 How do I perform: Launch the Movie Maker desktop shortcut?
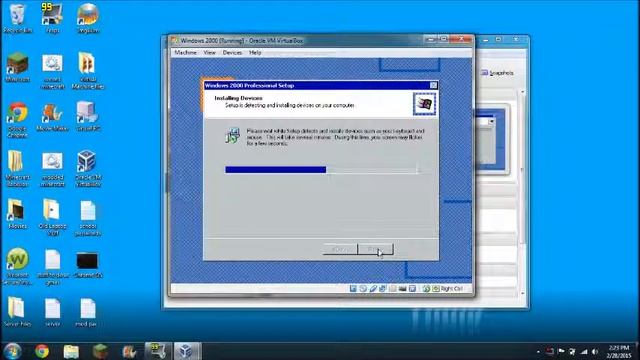[52, 117]
